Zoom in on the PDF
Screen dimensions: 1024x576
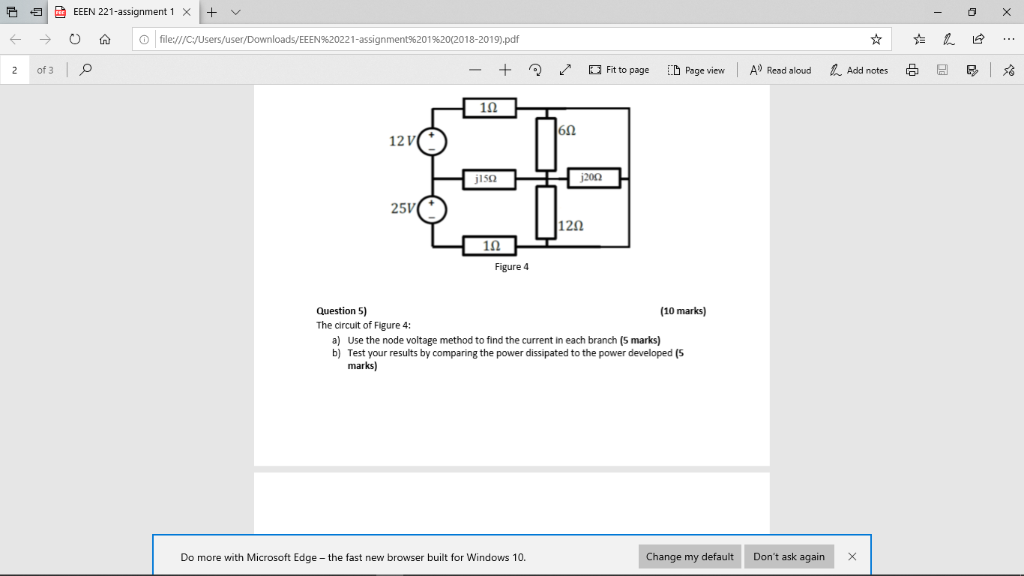(504, 70)
